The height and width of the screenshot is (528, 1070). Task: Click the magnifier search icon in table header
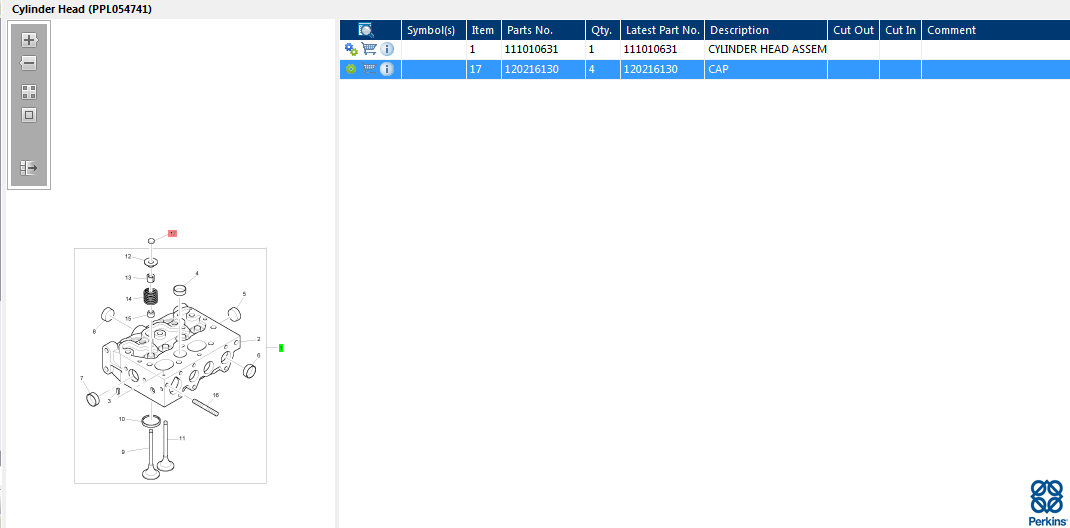366,30
